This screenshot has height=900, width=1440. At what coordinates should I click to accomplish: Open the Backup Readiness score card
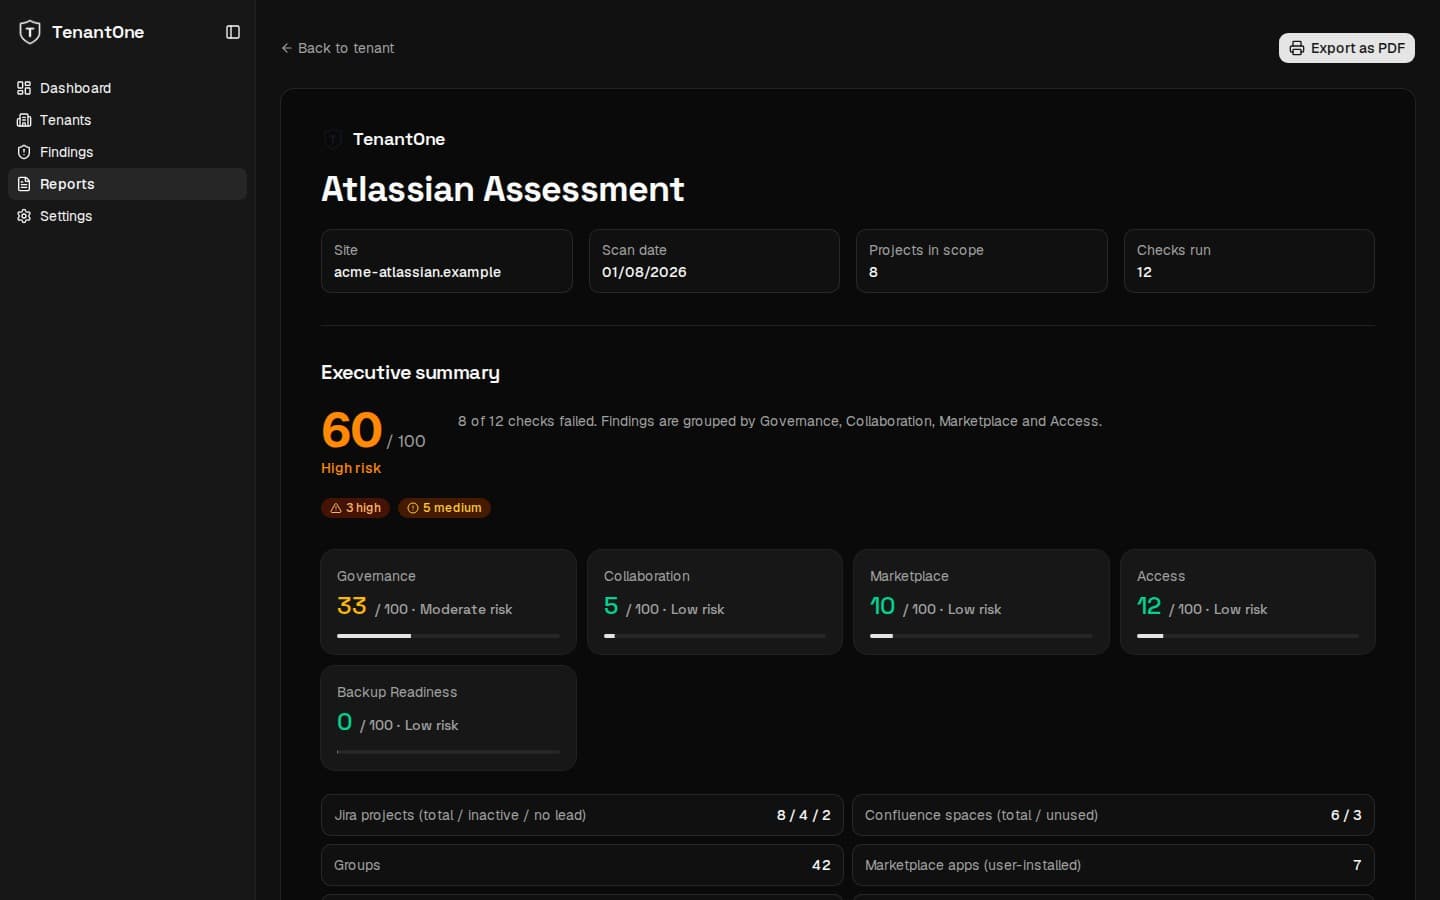coord(448,718)
